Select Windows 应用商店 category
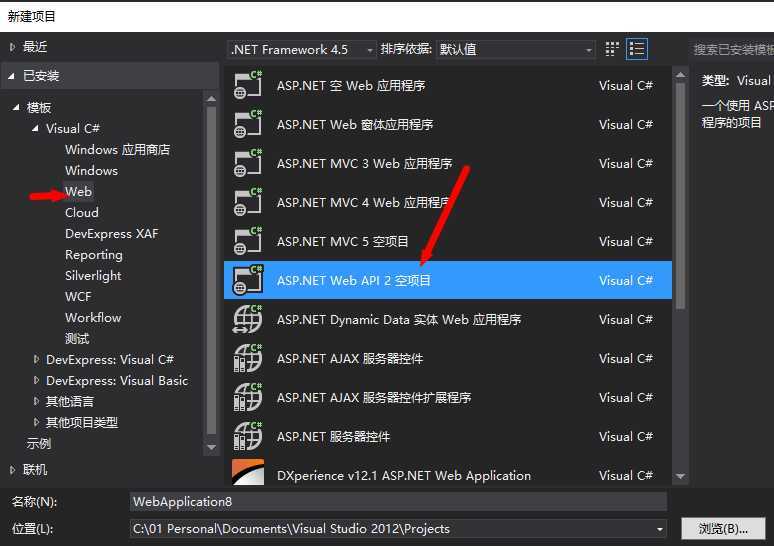The height and width of the screenshot is (546, 774). [117, 150]
